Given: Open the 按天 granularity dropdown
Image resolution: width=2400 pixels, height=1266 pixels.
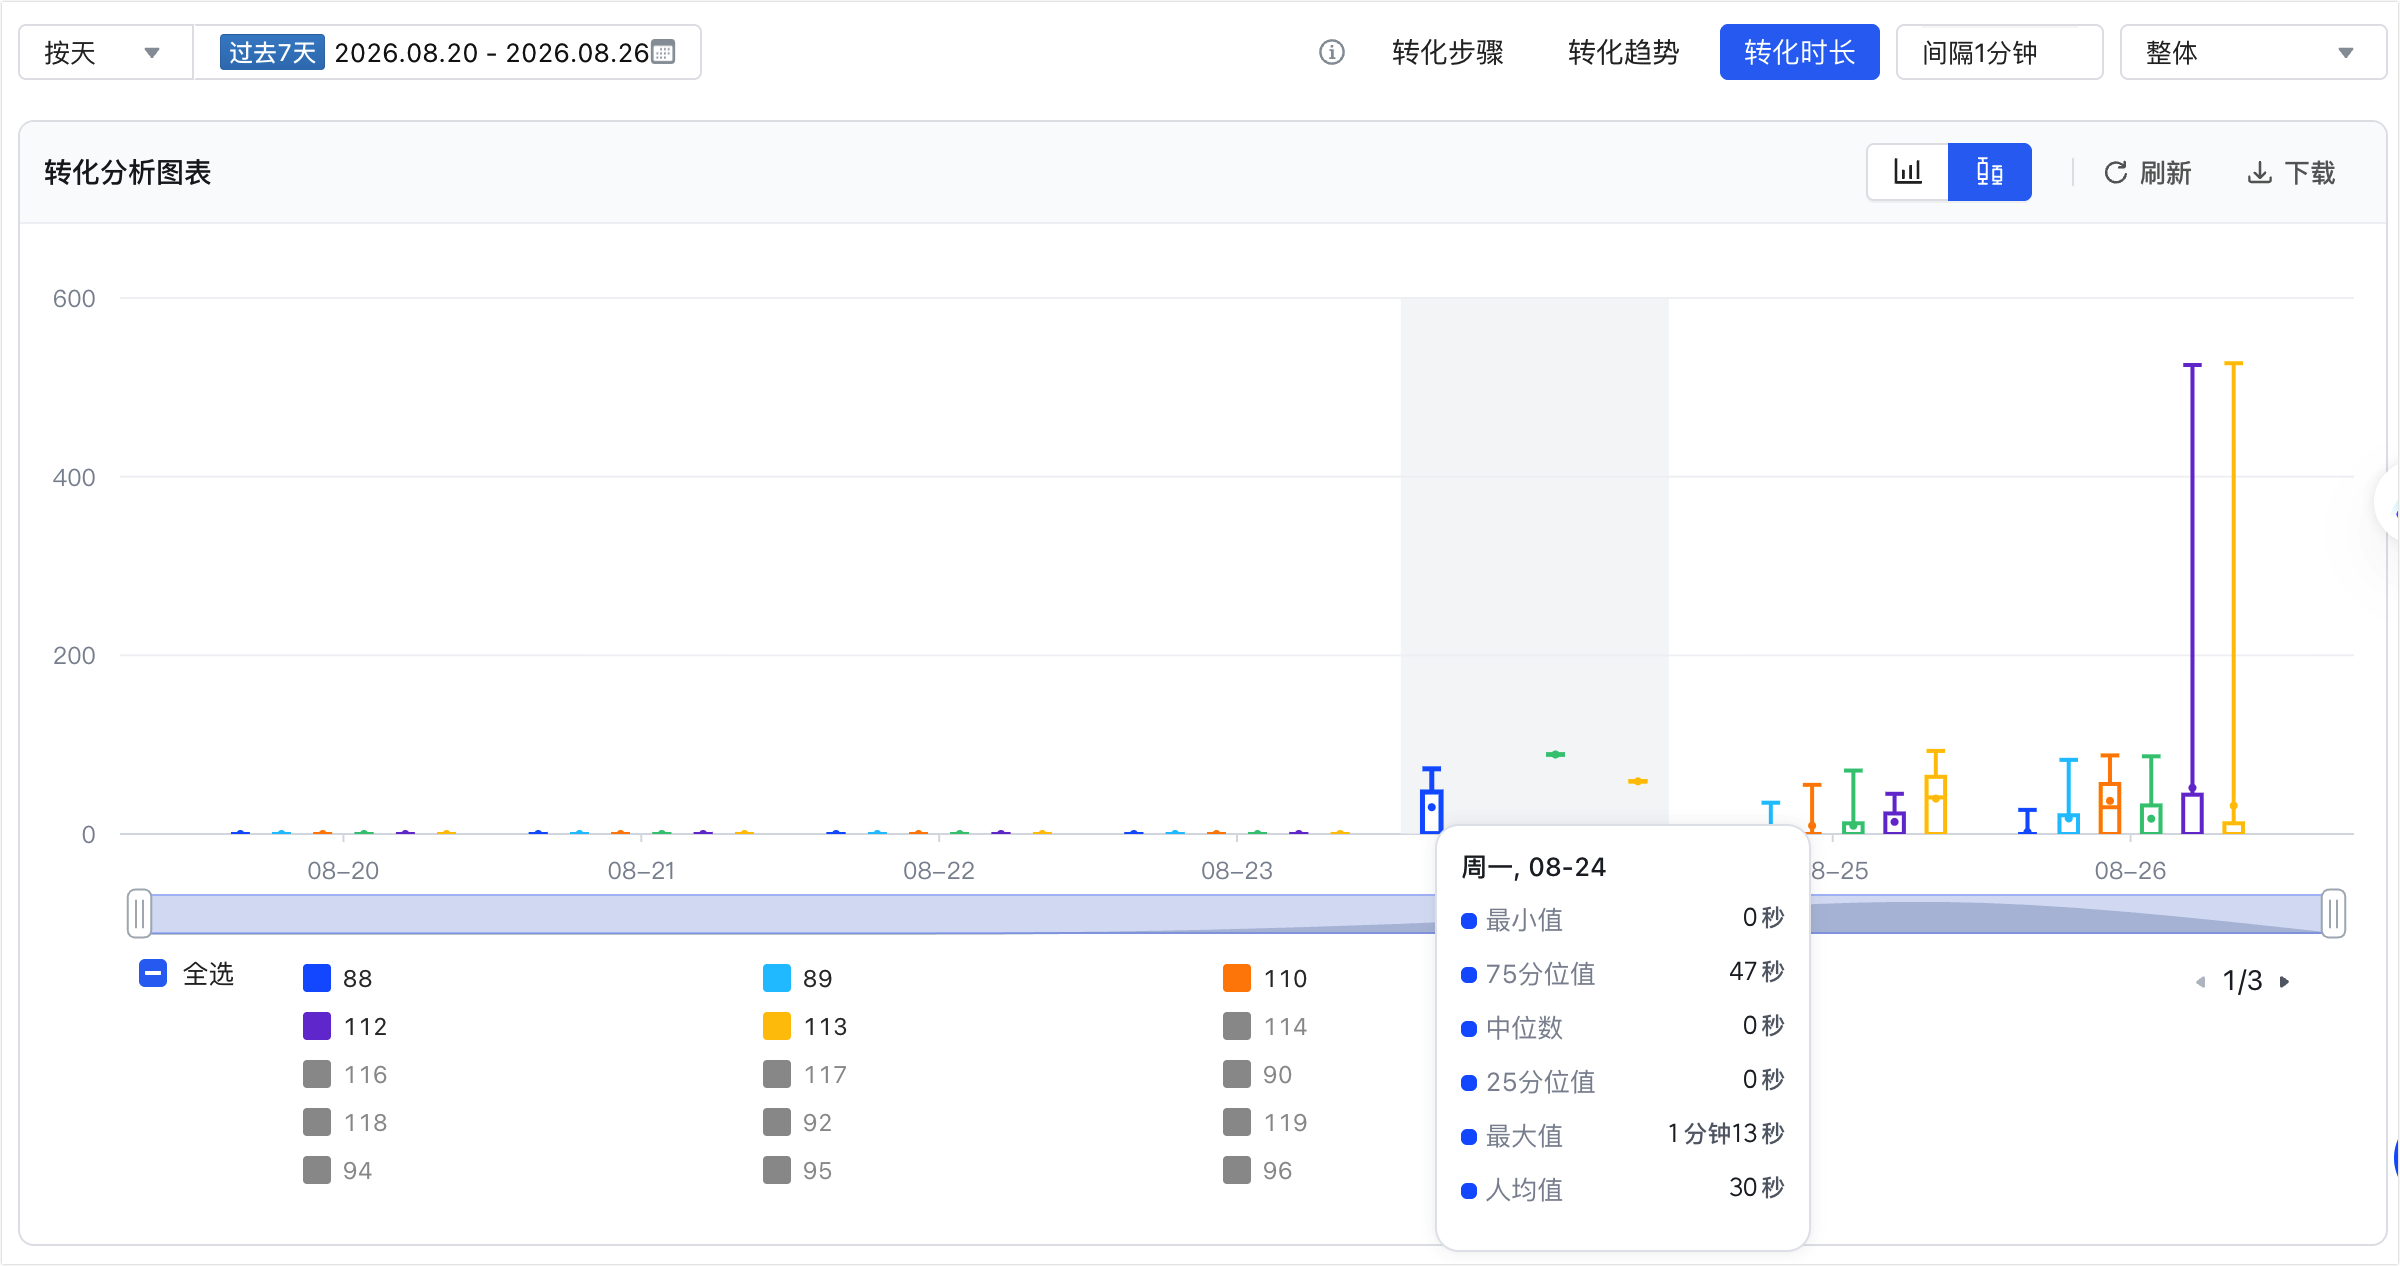Looking at the screenshot, I should coord(105,52).
